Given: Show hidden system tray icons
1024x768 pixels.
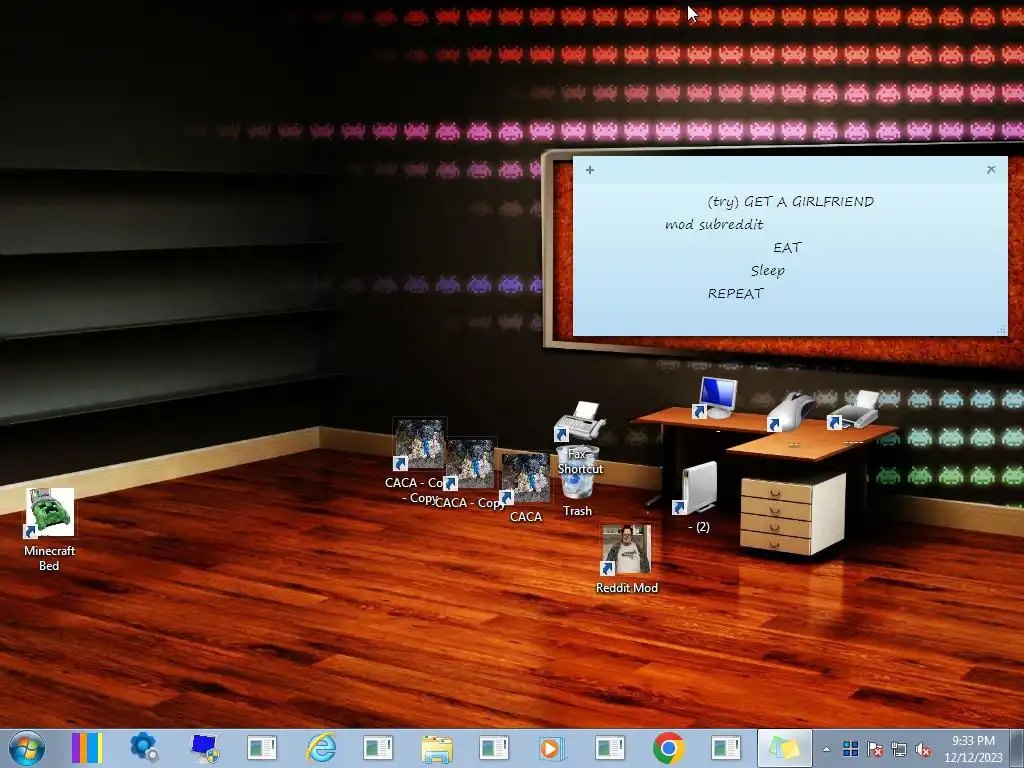Looking at the screenshot, I should coord(826,749).
